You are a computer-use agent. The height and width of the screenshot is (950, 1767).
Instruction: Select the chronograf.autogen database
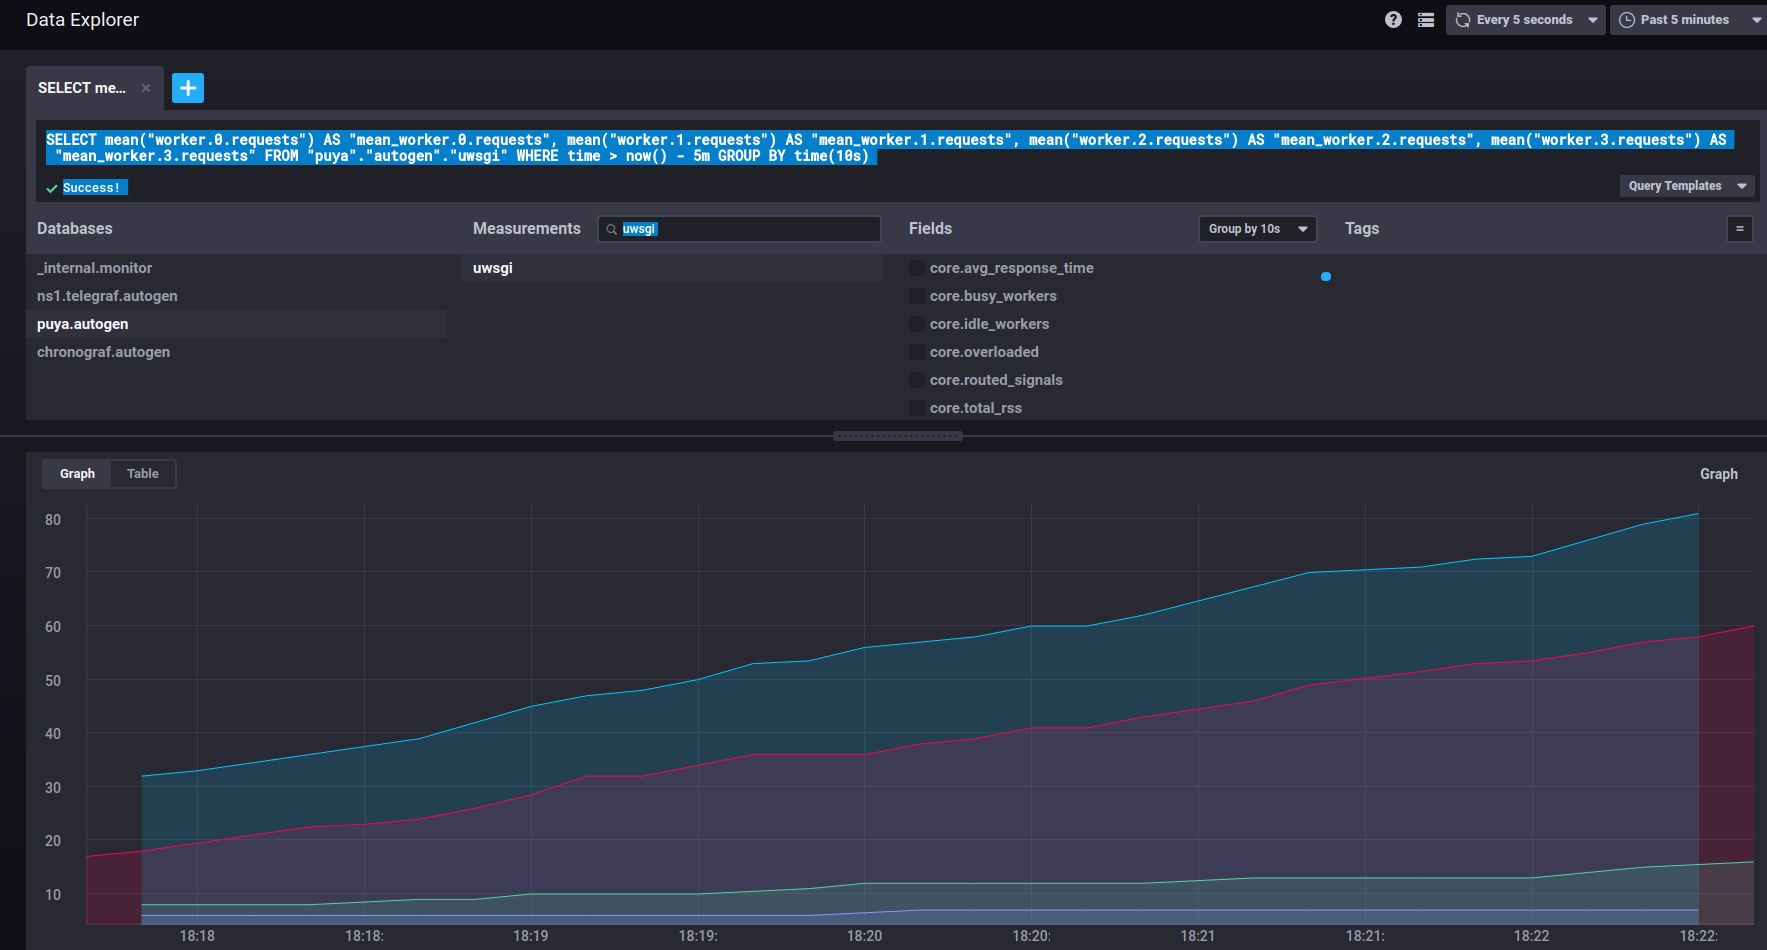(236, 352)
